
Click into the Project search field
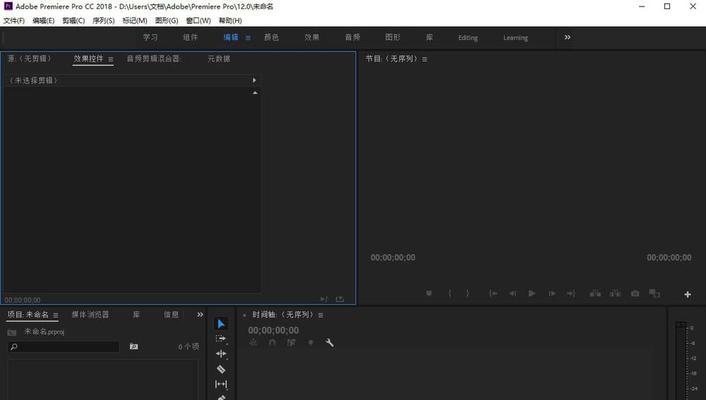64,347
